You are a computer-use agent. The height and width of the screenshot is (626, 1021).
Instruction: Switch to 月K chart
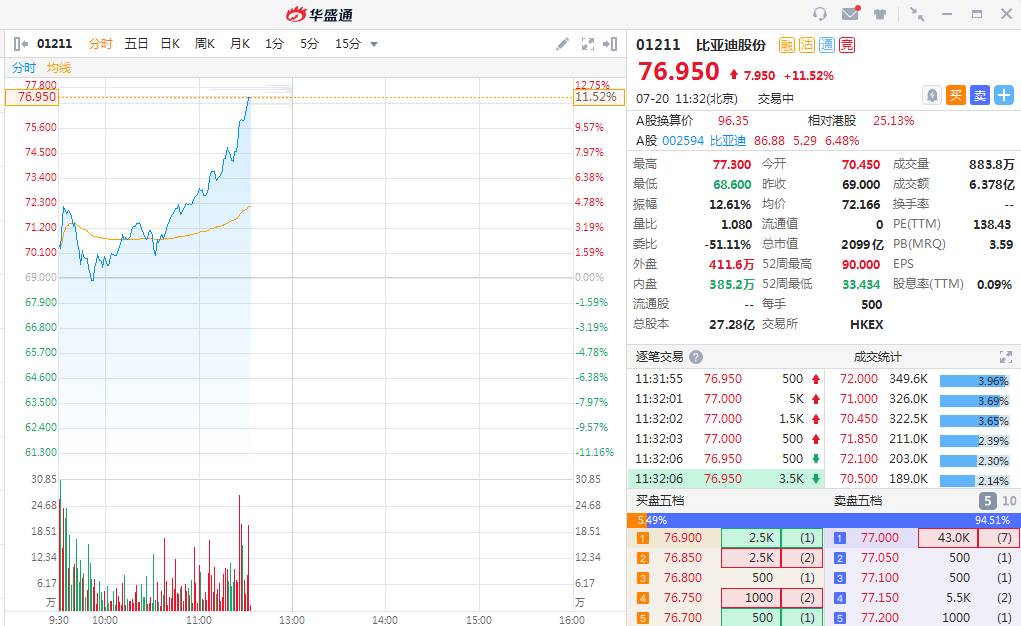click(x=240, y=44)
